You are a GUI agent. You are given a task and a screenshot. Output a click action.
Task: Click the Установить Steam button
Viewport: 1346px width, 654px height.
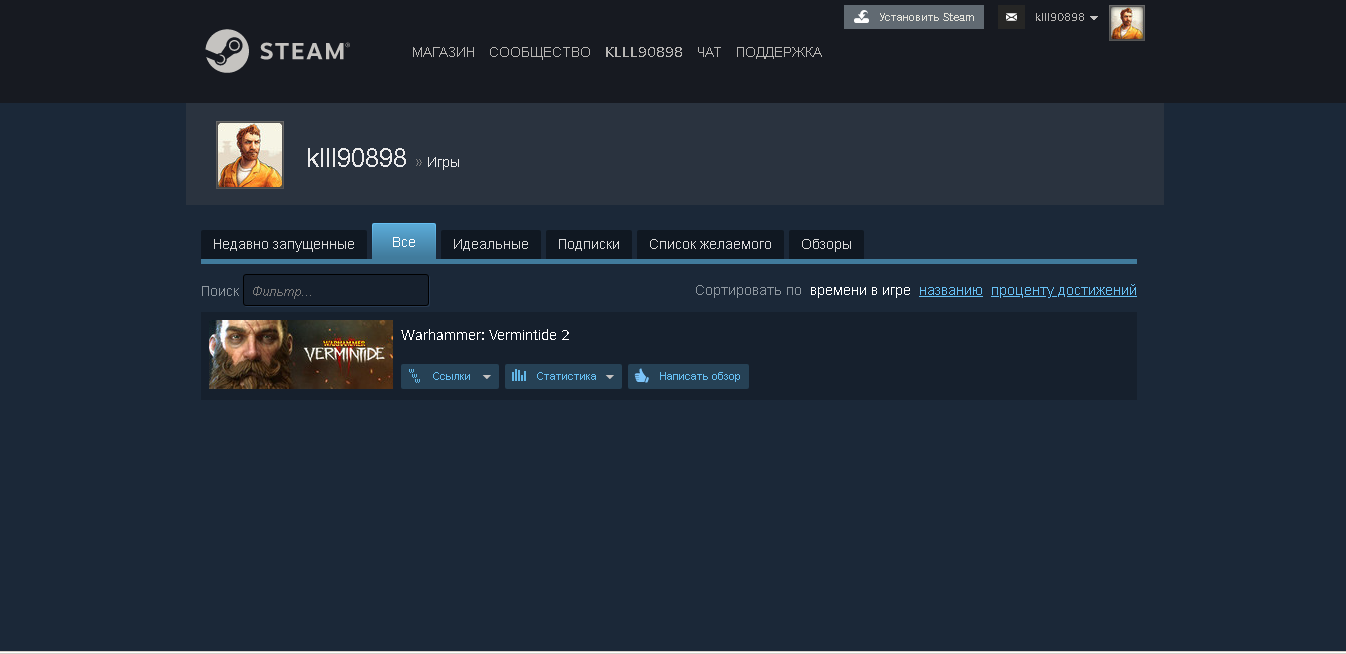pos(914,17)
